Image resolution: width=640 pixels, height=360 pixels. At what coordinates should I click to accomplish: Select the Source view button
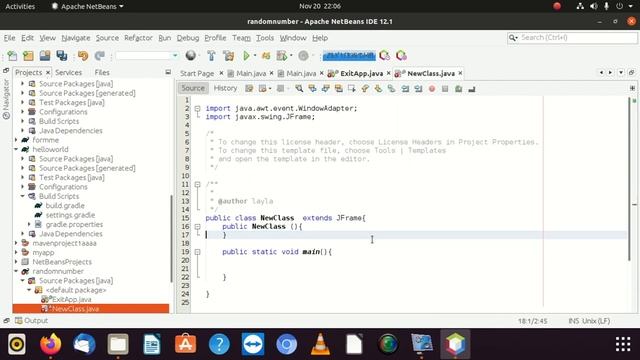193,88
